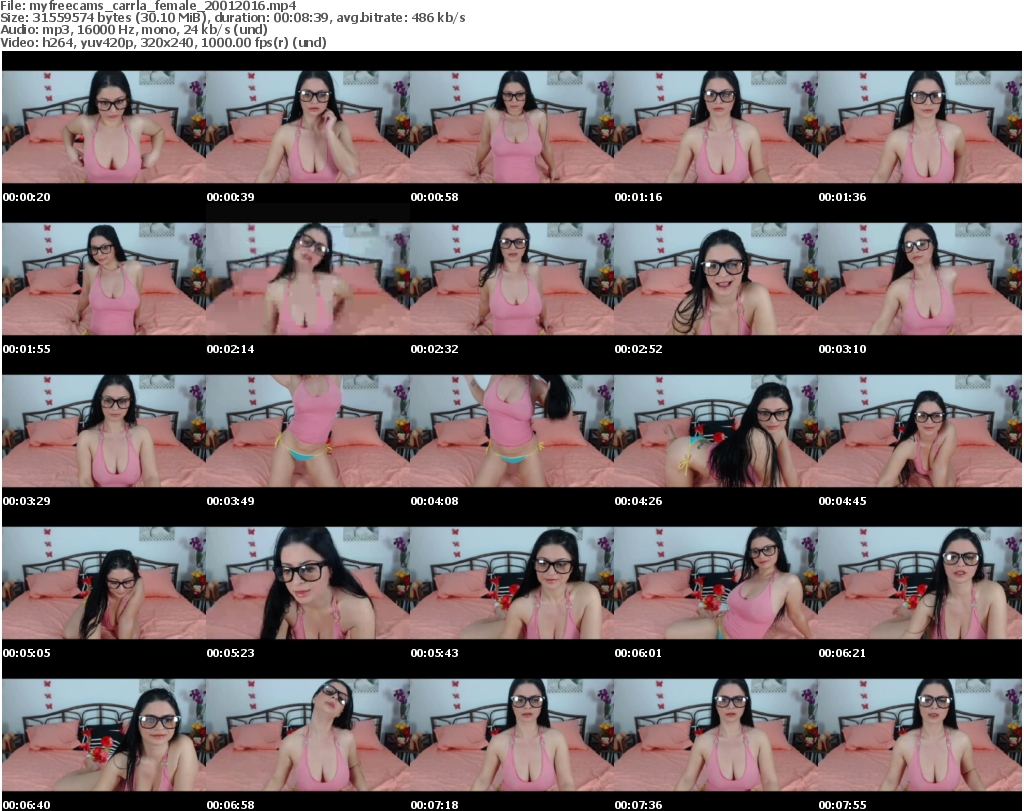Click the thumbnail frame above timestamp 00:04:45
The width and height of the screenshot is (1024, 811).
click(920, 431)
